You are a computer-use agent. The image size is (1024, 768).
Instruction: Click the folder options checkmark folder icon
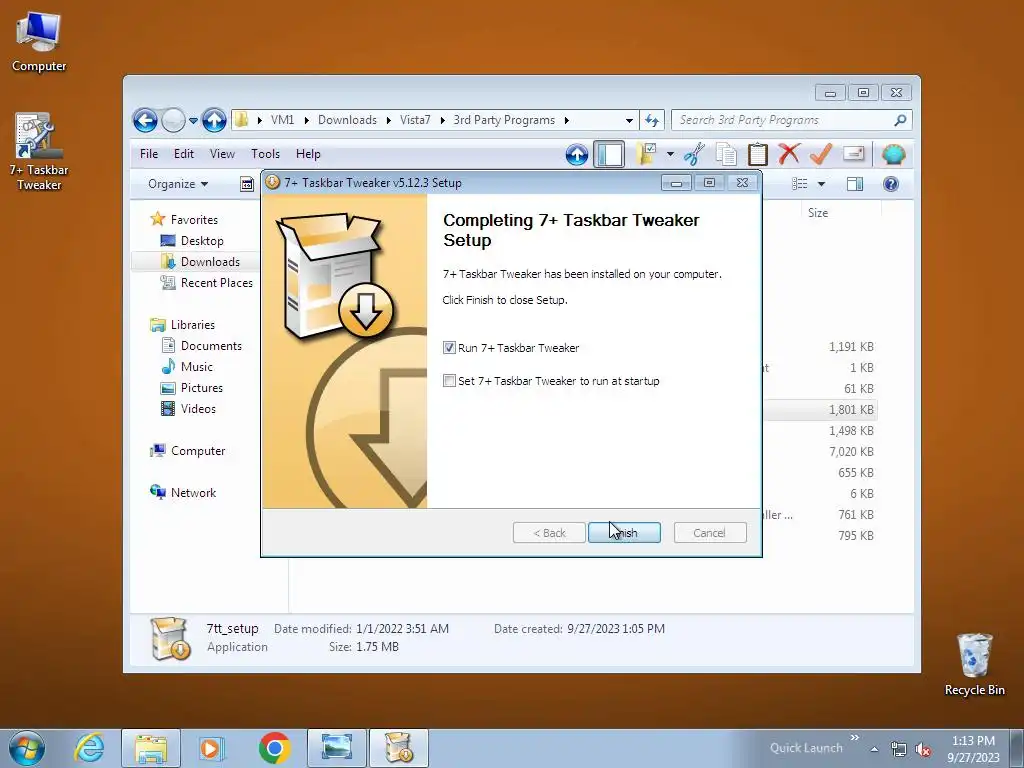pyautogui.click(x=647, y=155)
